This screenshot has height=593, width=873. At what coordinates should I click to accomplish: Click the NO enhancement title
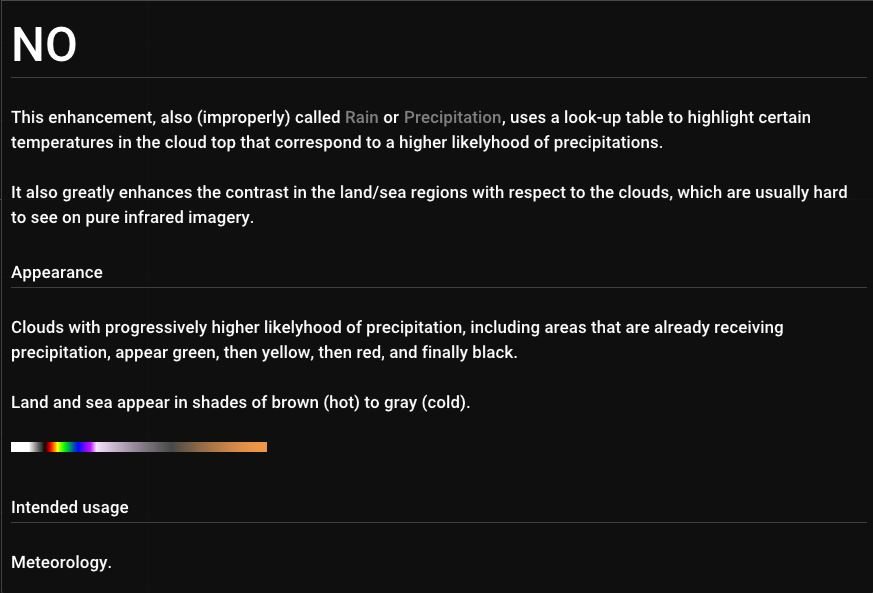[44, 46]
